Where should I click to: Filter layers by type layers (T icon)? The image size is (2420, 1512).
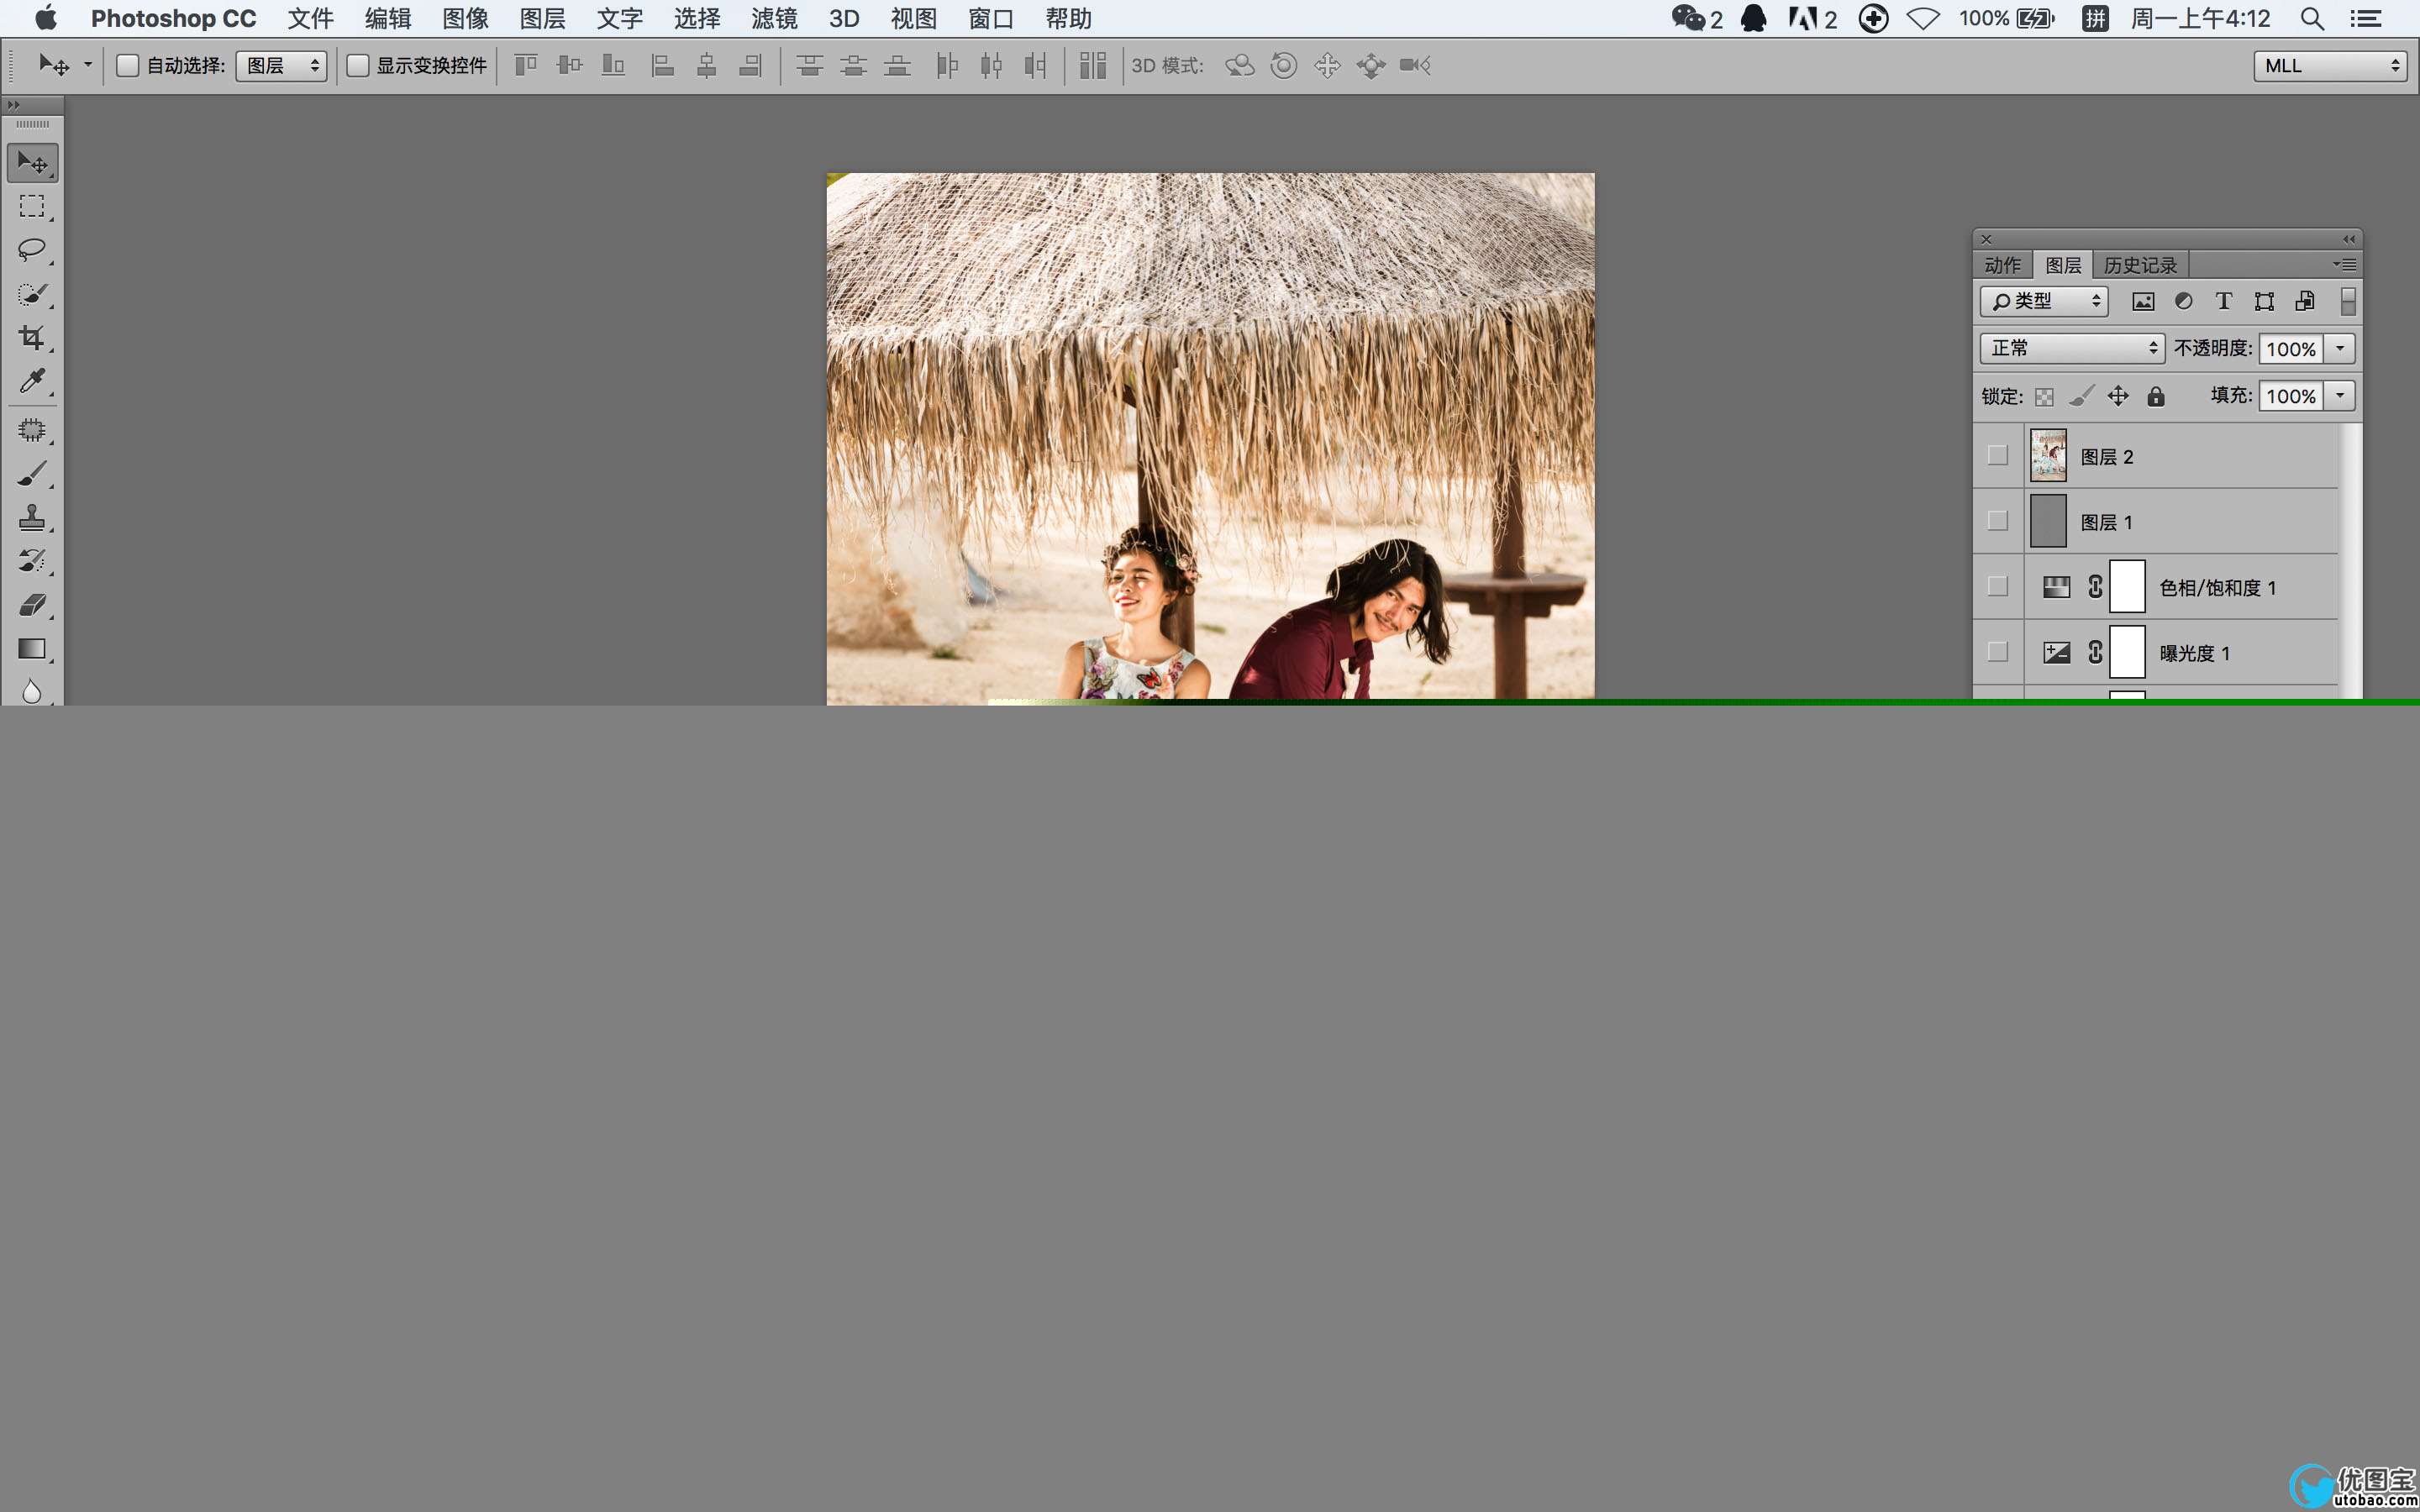click(x=2223, y=302)
